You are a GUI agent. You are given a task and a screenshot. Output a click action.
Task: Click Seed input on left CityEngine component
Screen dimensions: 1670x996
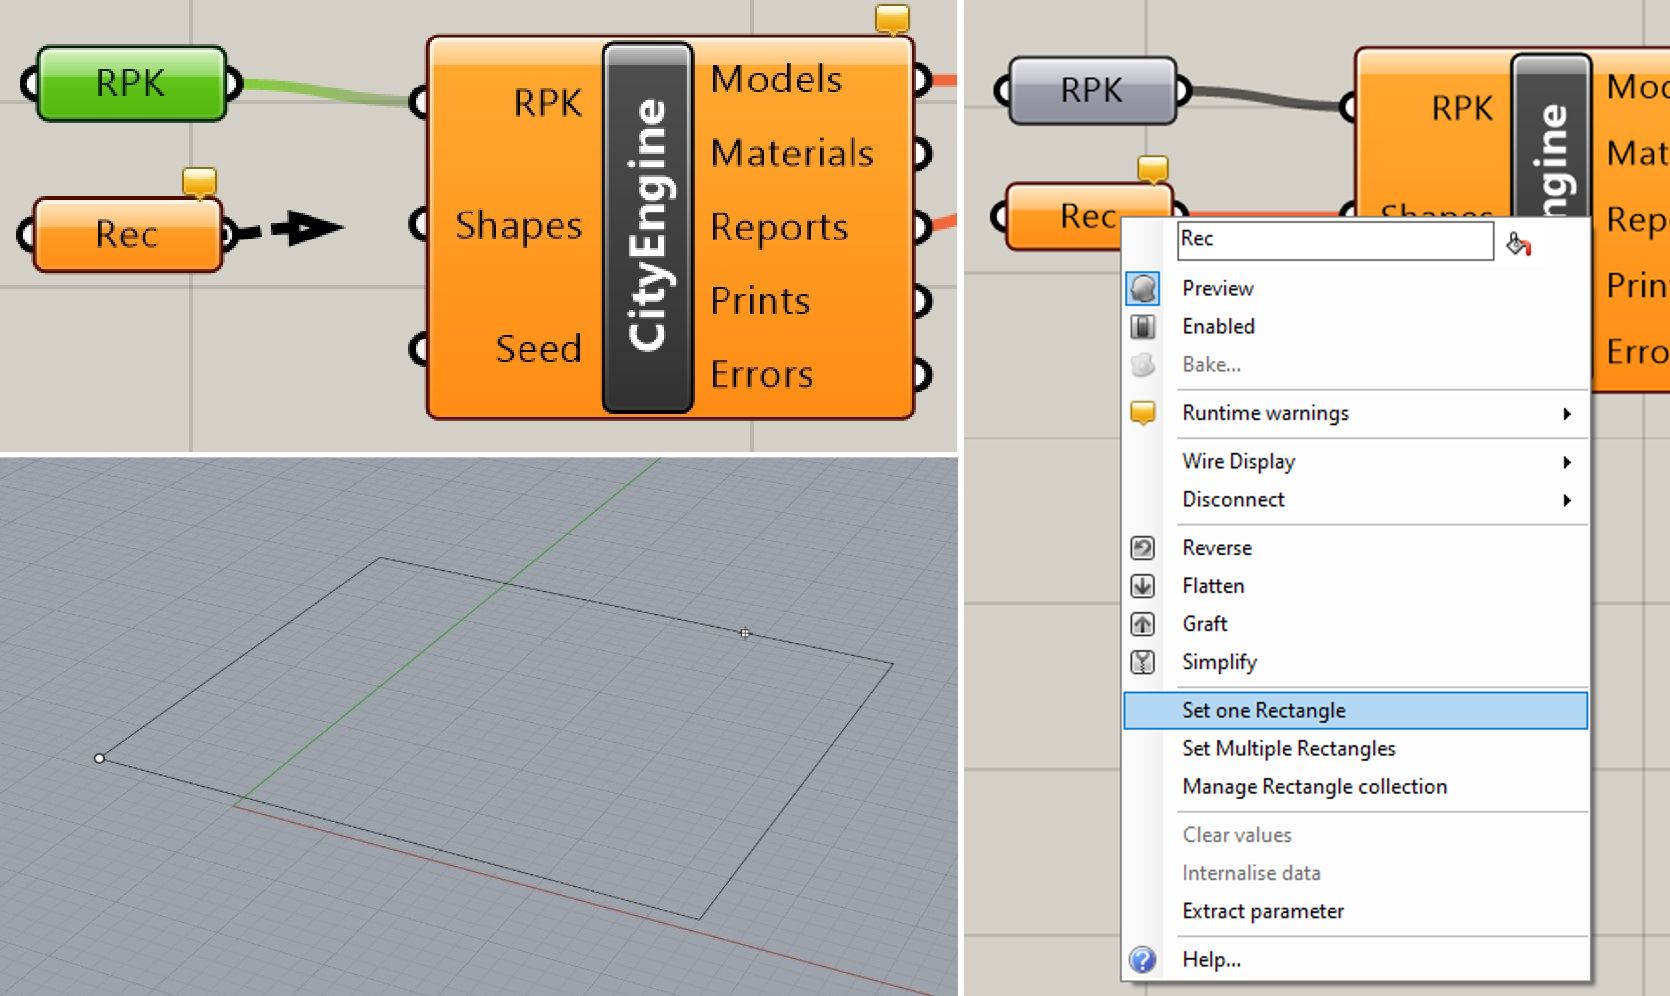click(538, 348)
